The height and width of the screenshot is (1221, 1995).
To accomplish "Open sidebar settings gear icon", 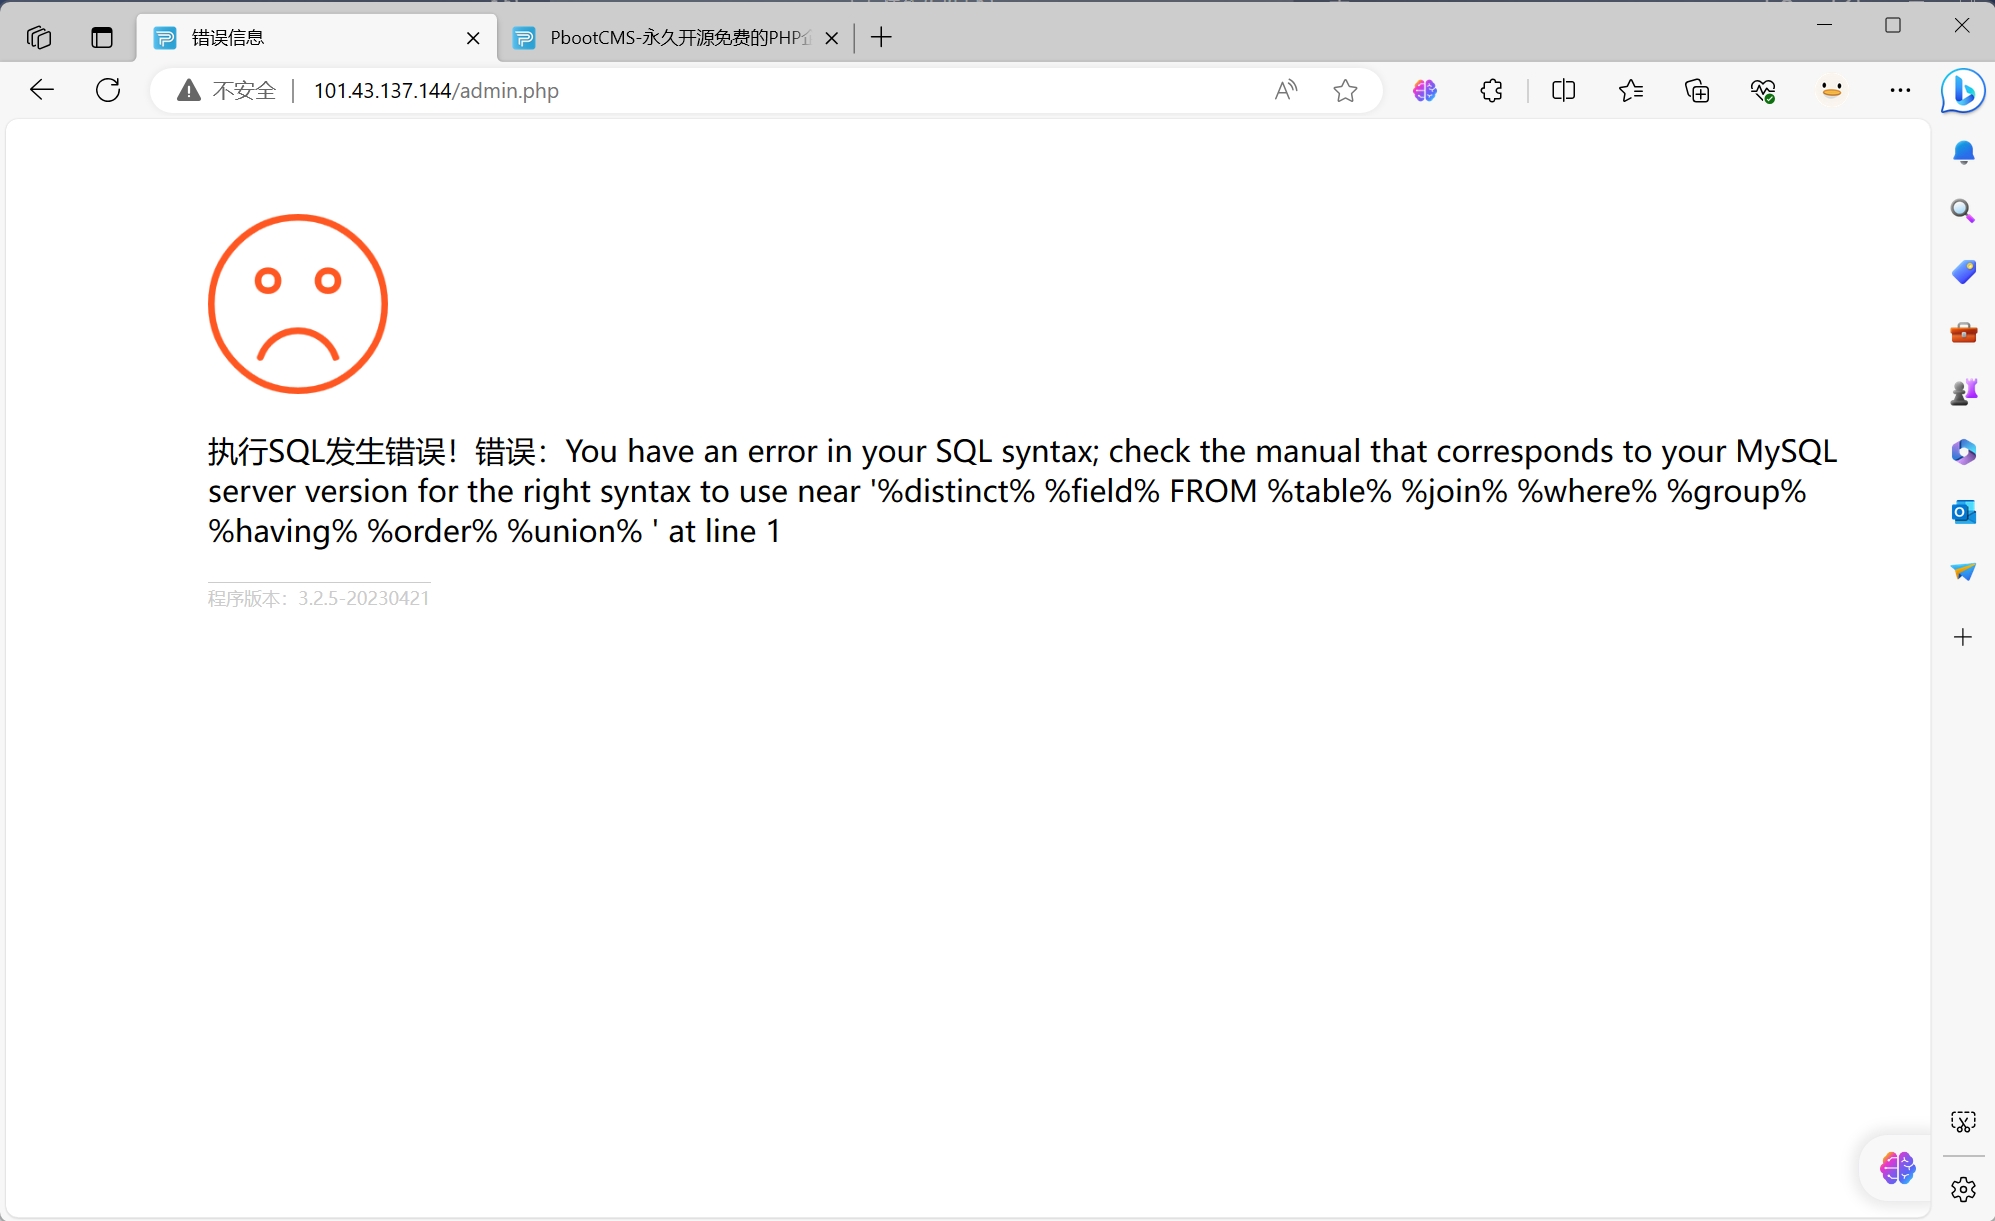I will click(1963, 1189).
